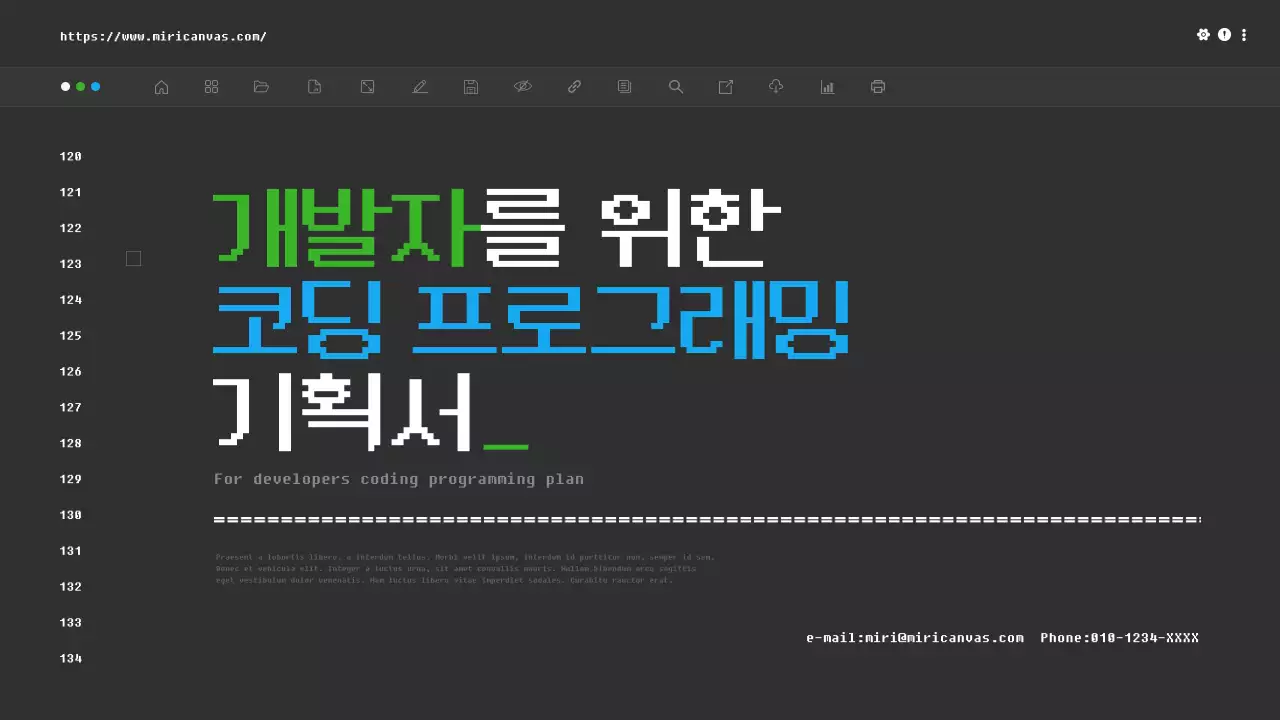Create a new document via the page icon
Viewport: 1280px width, 720px height.
314,86
